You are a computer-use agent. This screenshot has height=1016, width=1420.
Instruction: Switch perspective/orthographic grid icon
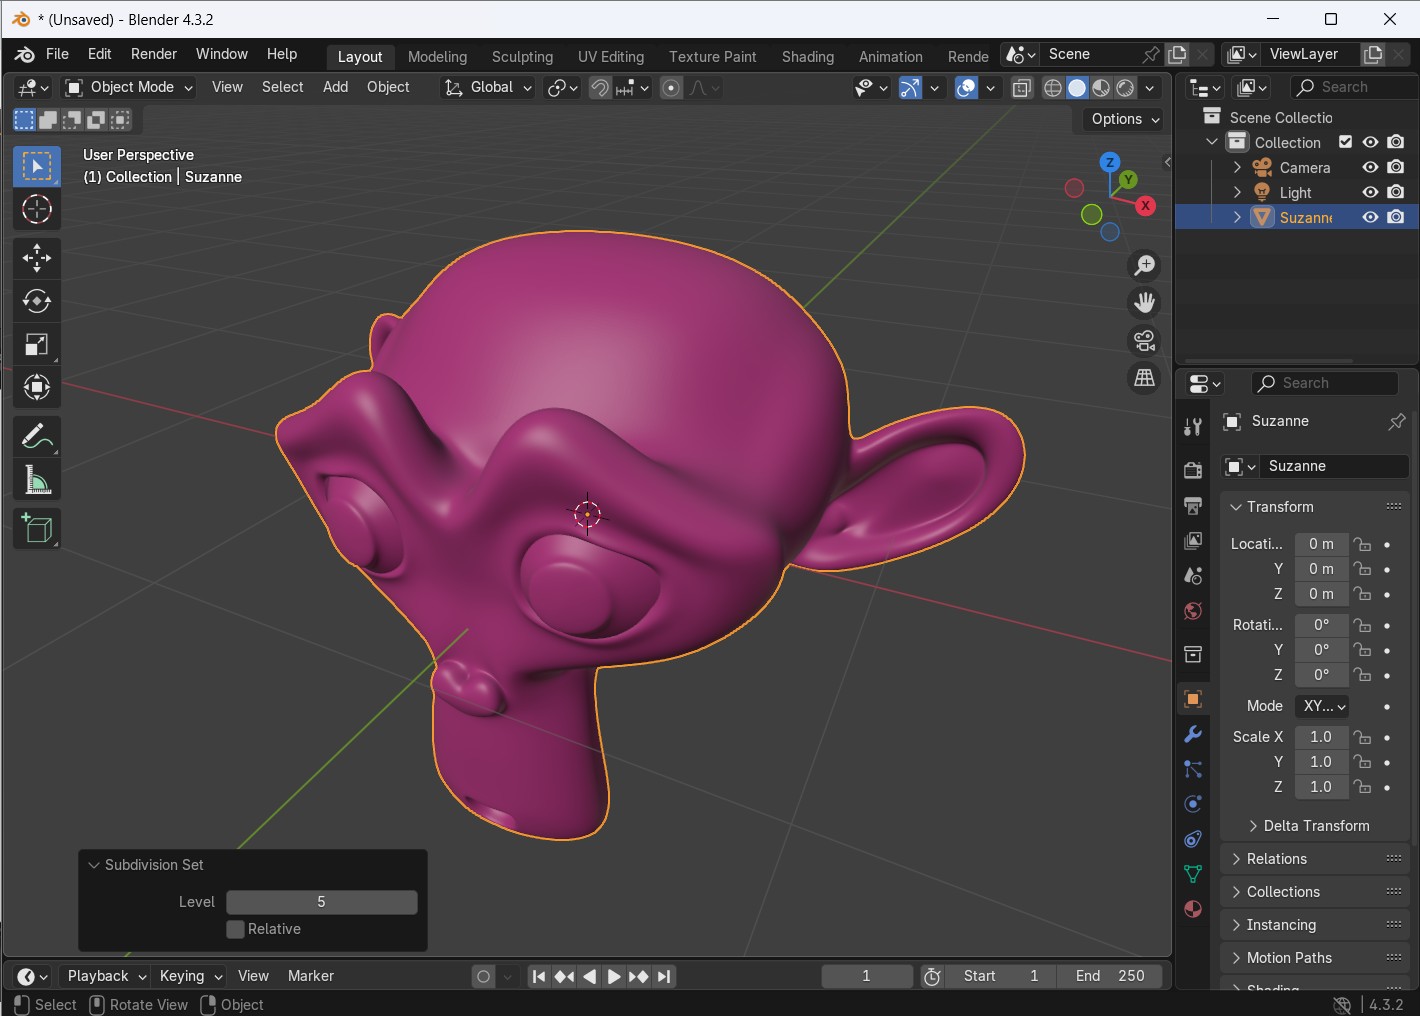(1144, 378)
